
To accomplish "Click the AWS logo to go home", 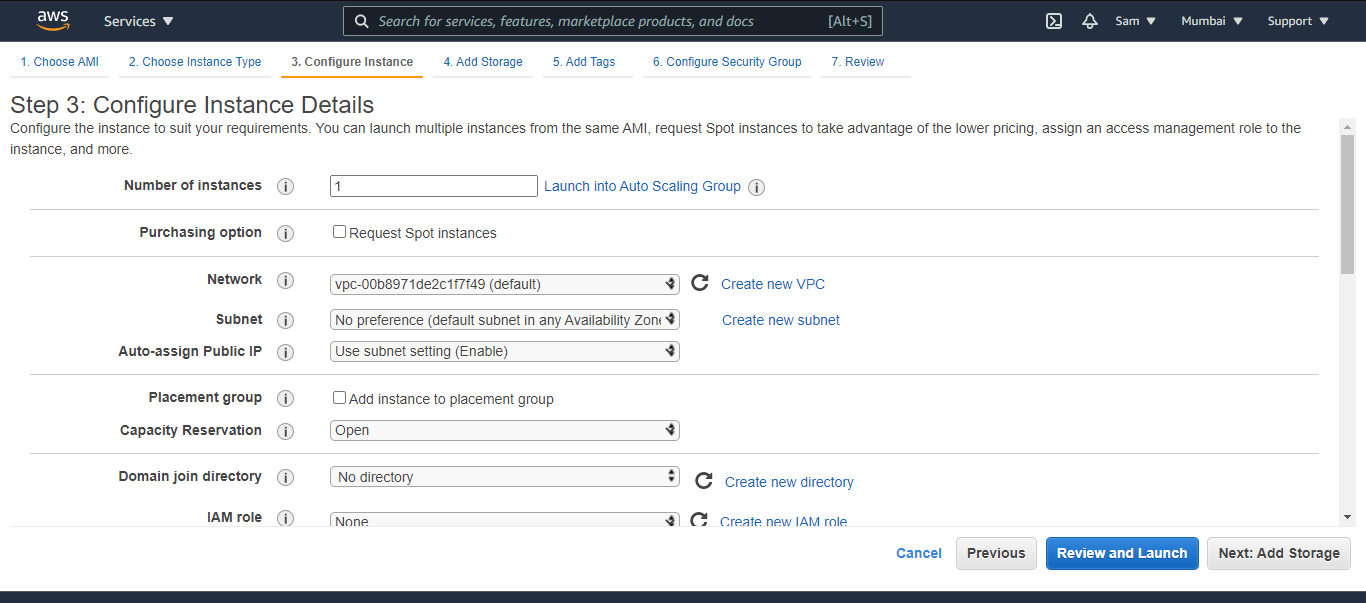I will tap(53, 20).
